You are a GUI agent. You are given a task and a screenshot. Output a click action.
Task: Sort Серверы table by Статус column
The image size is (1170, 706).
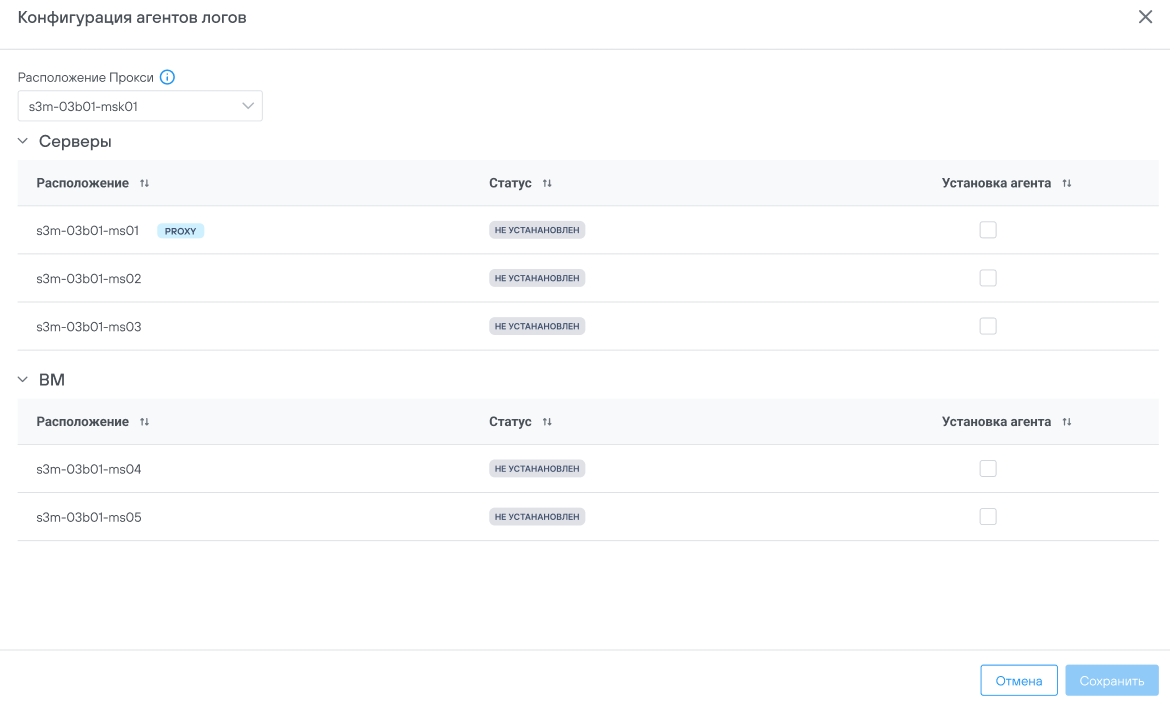click(547, 184)
